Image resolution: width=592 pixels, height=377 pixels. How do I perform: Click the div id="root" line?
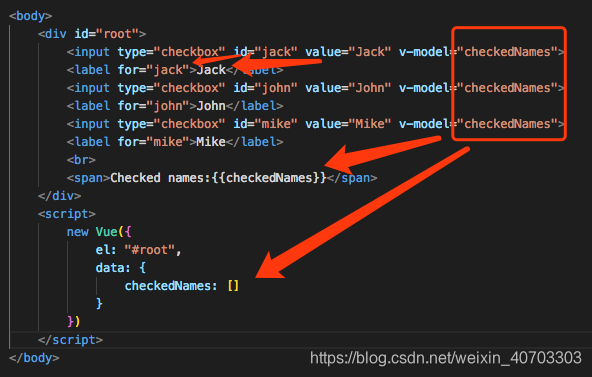click(x=92, y=34)
